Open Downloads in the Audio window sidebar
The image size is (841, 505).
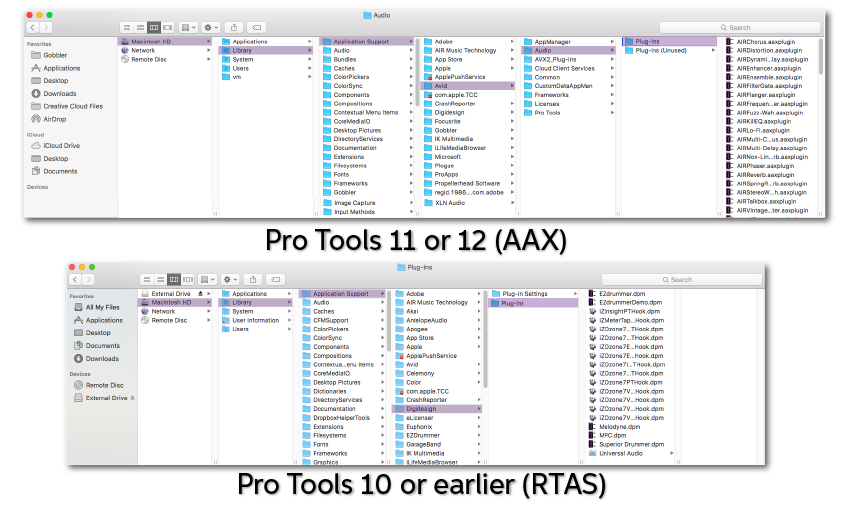coord(54,93)
